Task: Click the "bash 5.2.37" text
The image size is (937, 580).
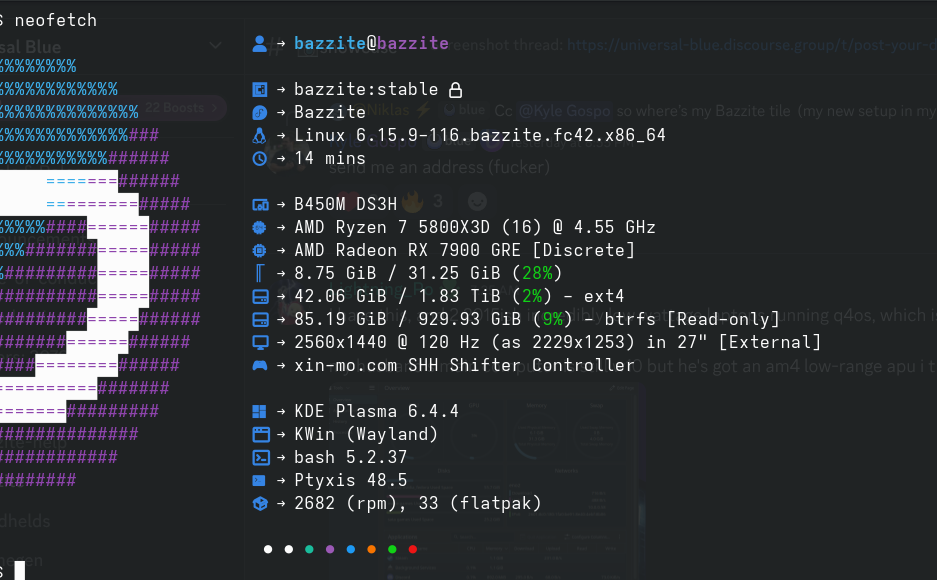Action: tap(351, 458)
